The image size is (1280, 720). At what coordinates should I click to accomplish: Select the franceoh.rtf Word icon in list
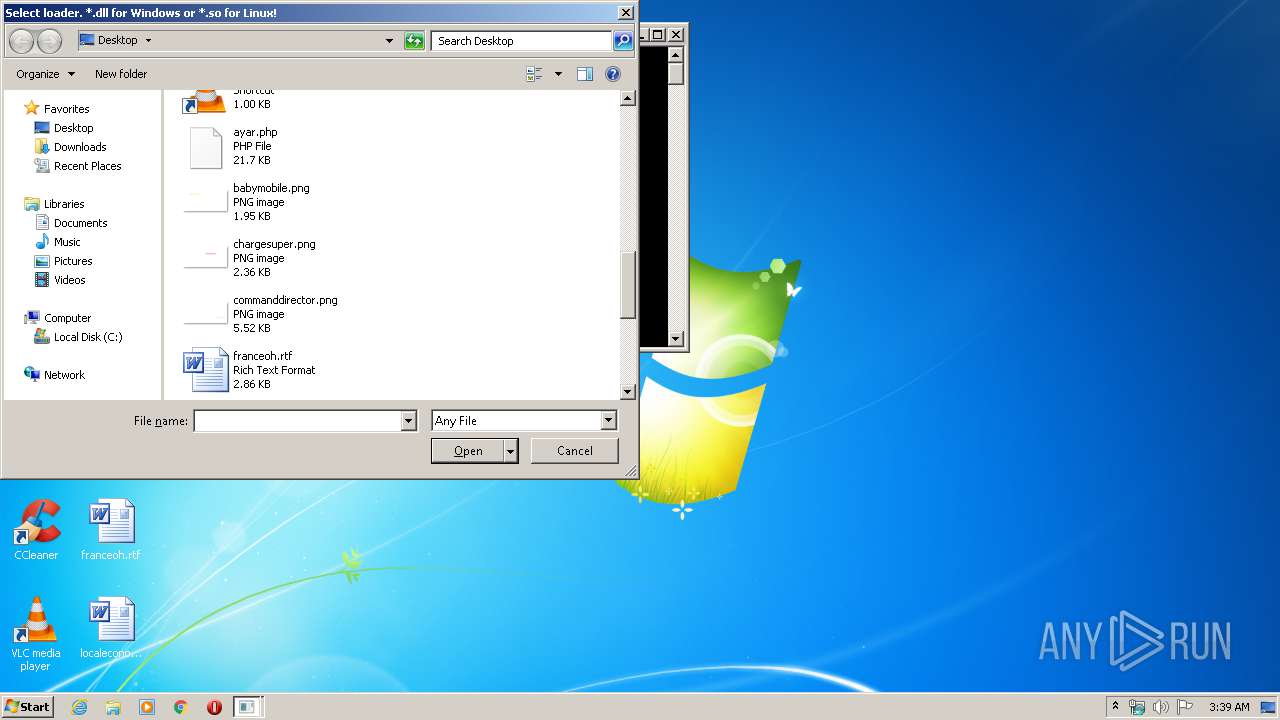(x=206, y=370)
